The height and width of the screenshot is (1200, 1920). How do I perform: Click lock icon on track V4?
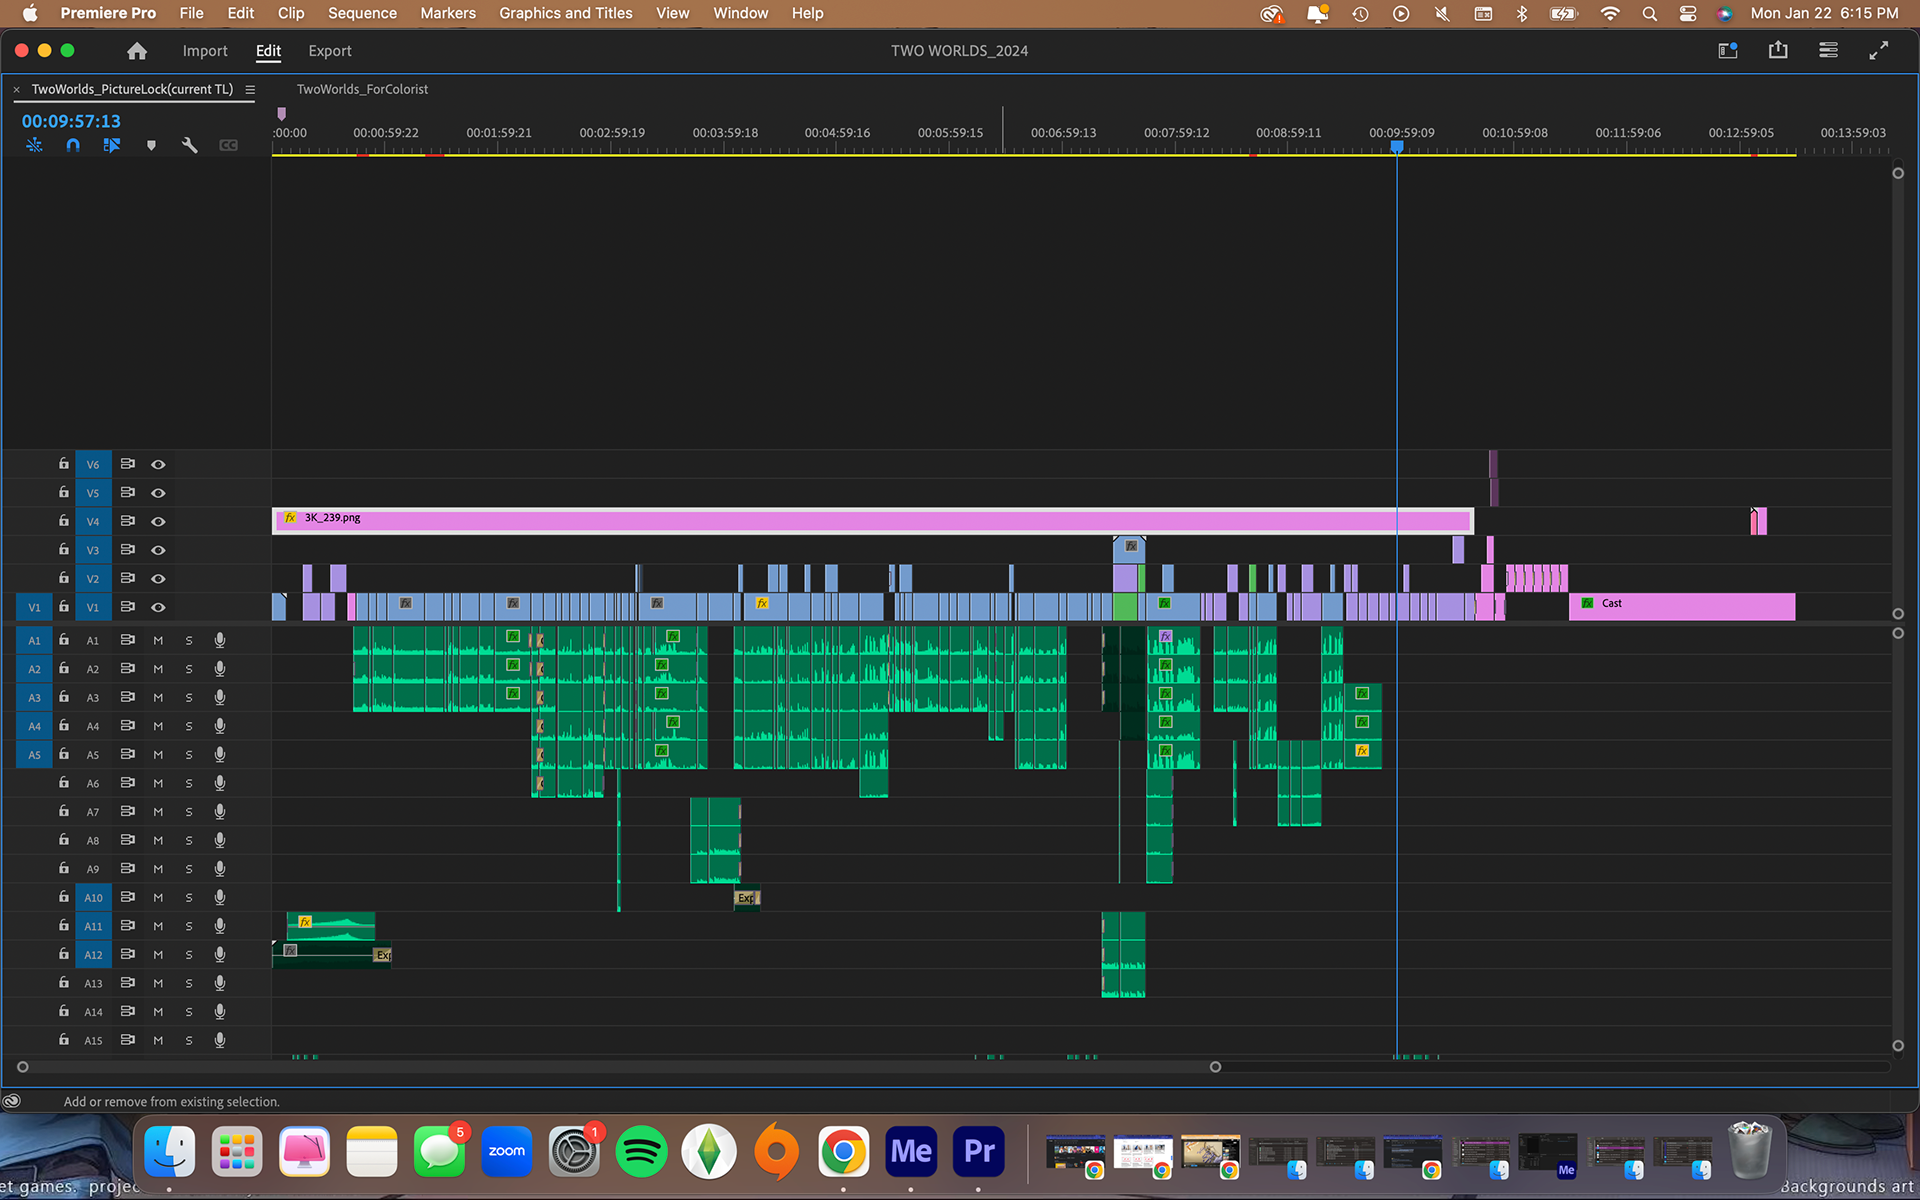[63, 521]
